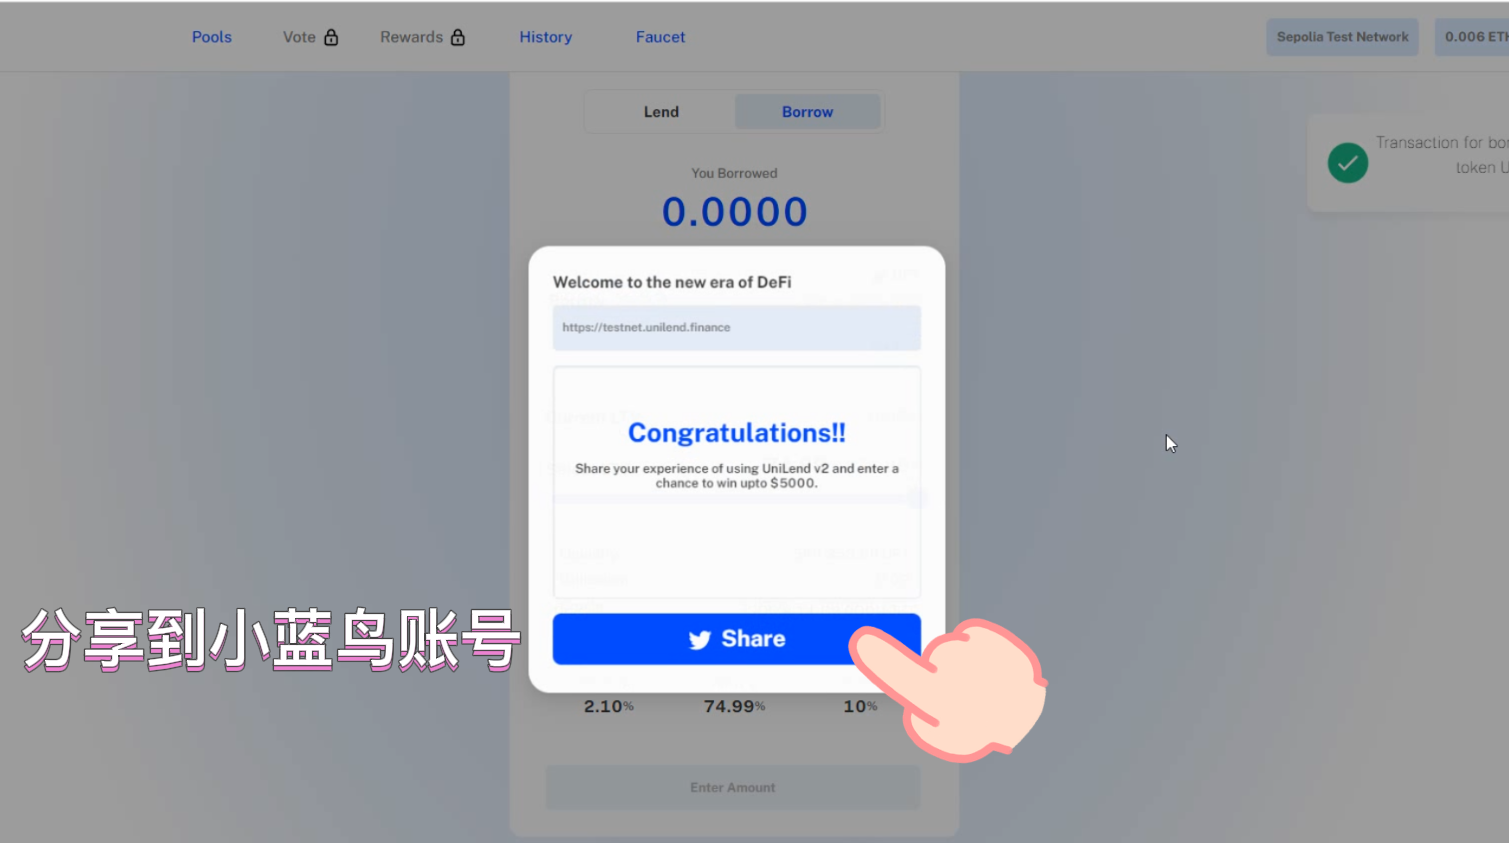Switch to the Lend tab

pyautogui.click(x=661, y=112)
